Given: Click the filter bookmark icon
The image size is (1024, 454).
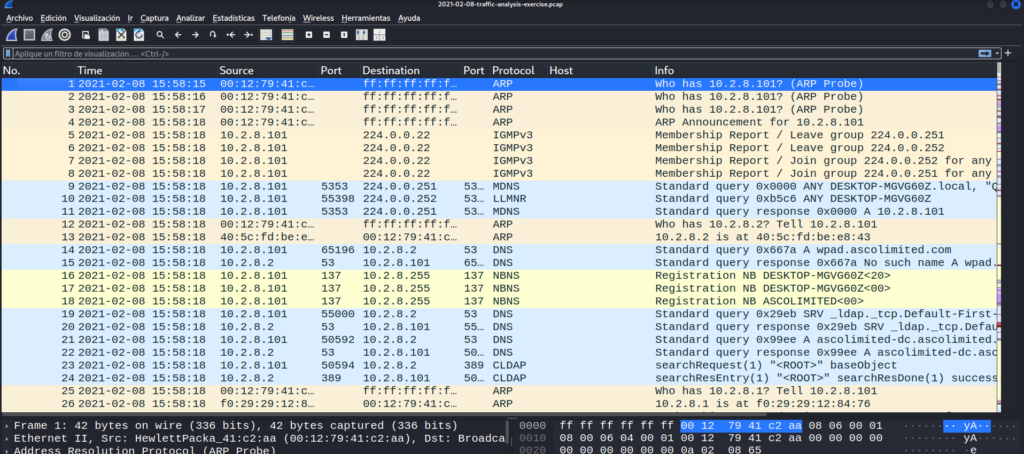Looking at the screenshot, I should [x=9, y=52].
